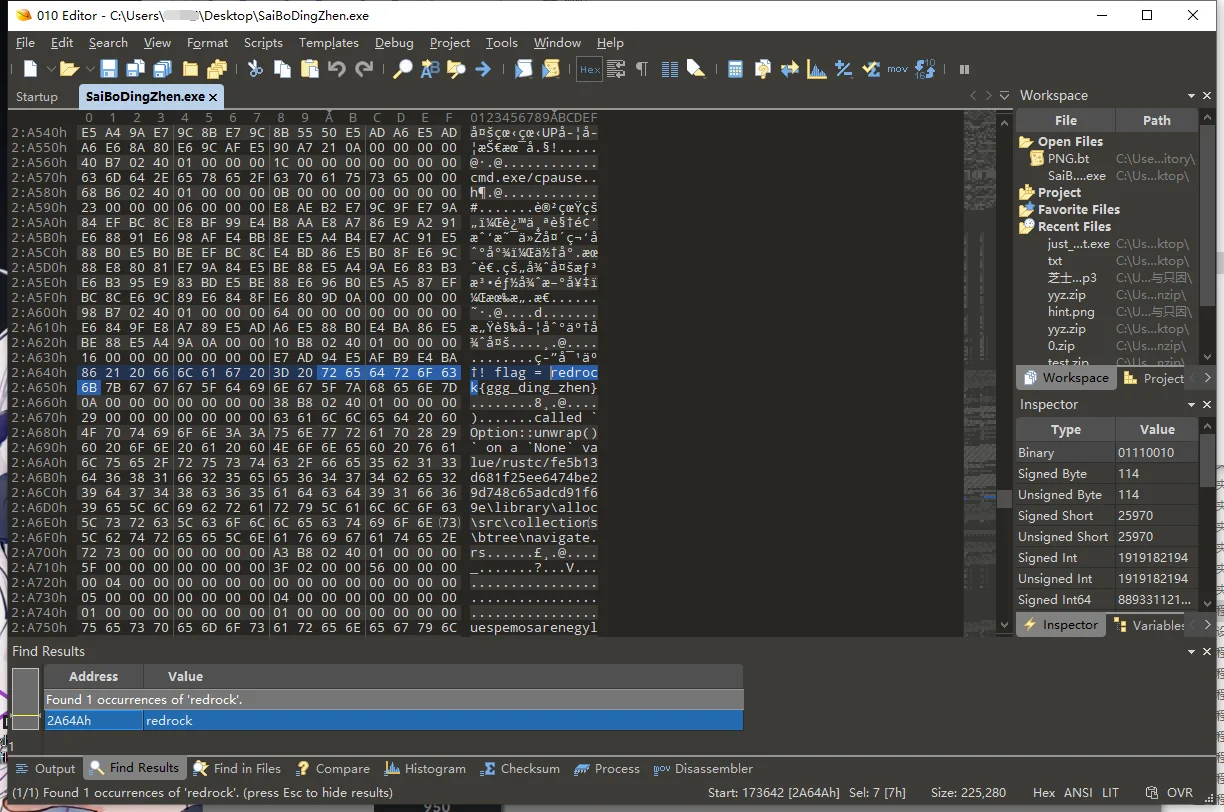Click the base converter 10/16 icon

point(925,69)
